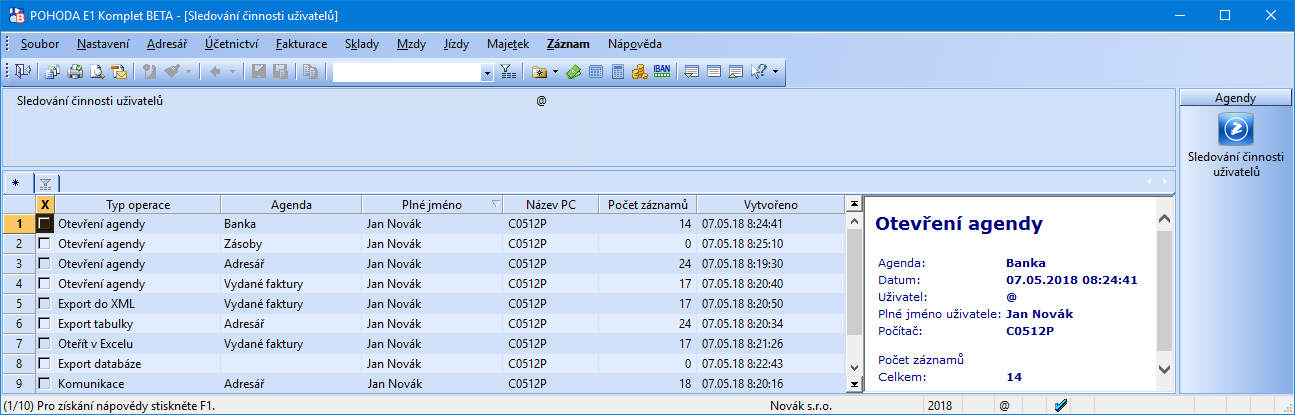The height and width of the screenshot is (415, 1295).
Task: Click sort arrow in Plné jméno header
Action: point(496,204)
